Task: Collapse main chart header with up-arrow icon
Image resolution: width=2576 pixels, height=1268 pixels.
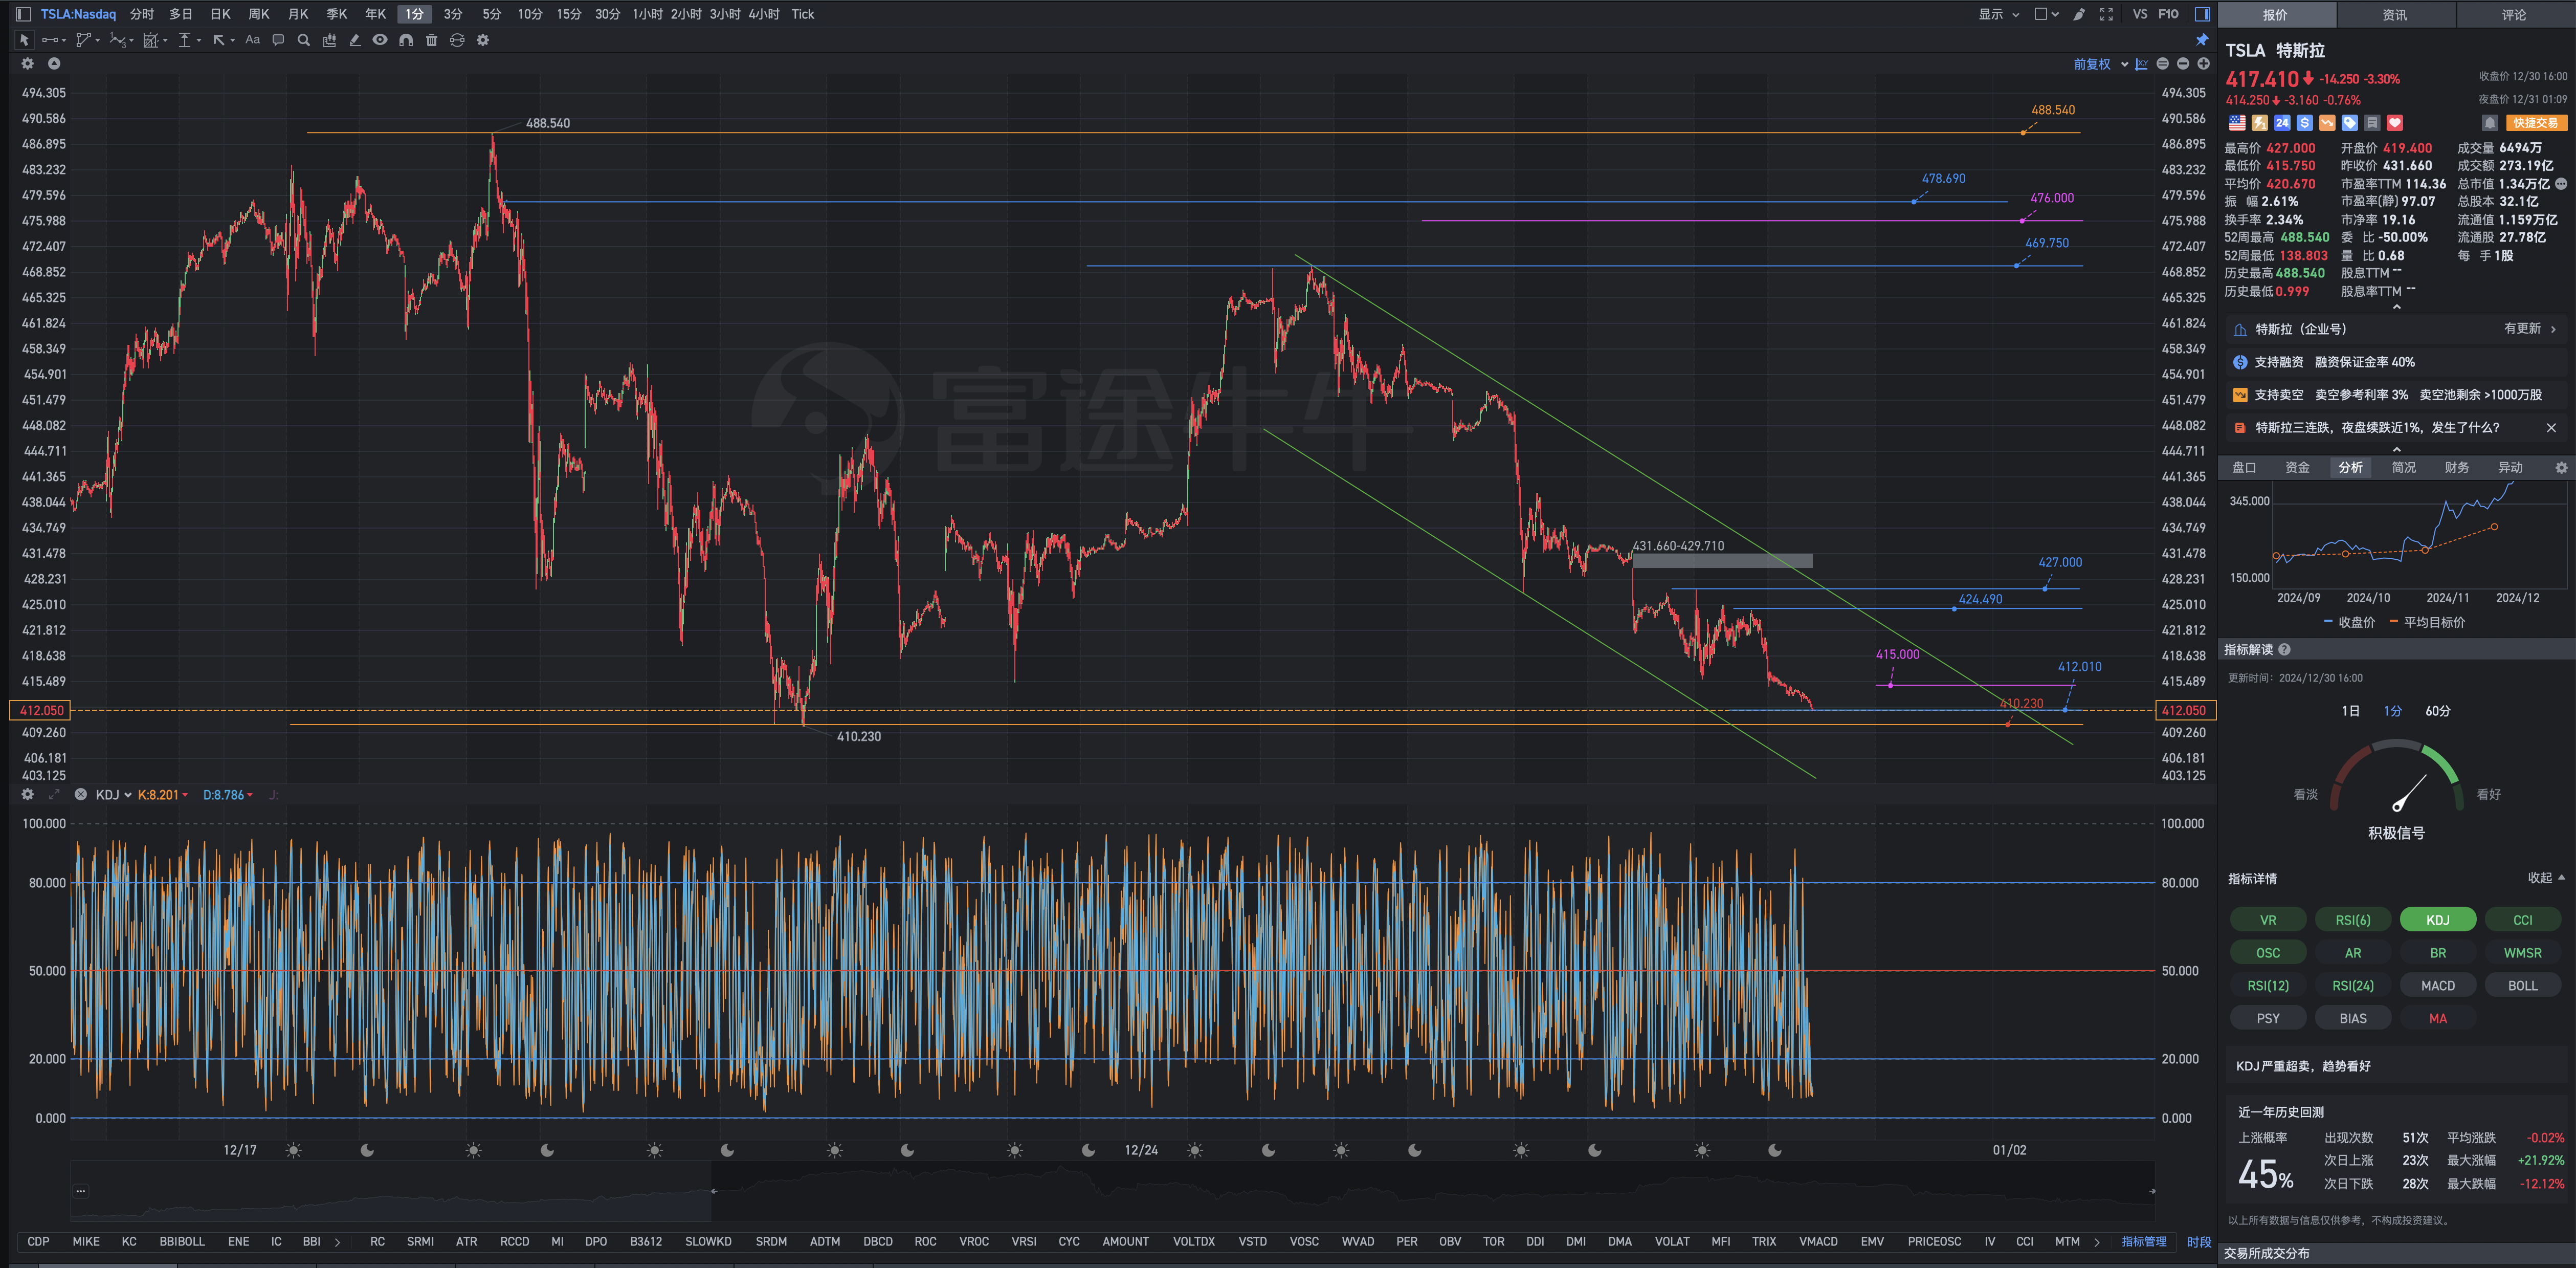Action: pyautogui.click(x=54, y=63)
